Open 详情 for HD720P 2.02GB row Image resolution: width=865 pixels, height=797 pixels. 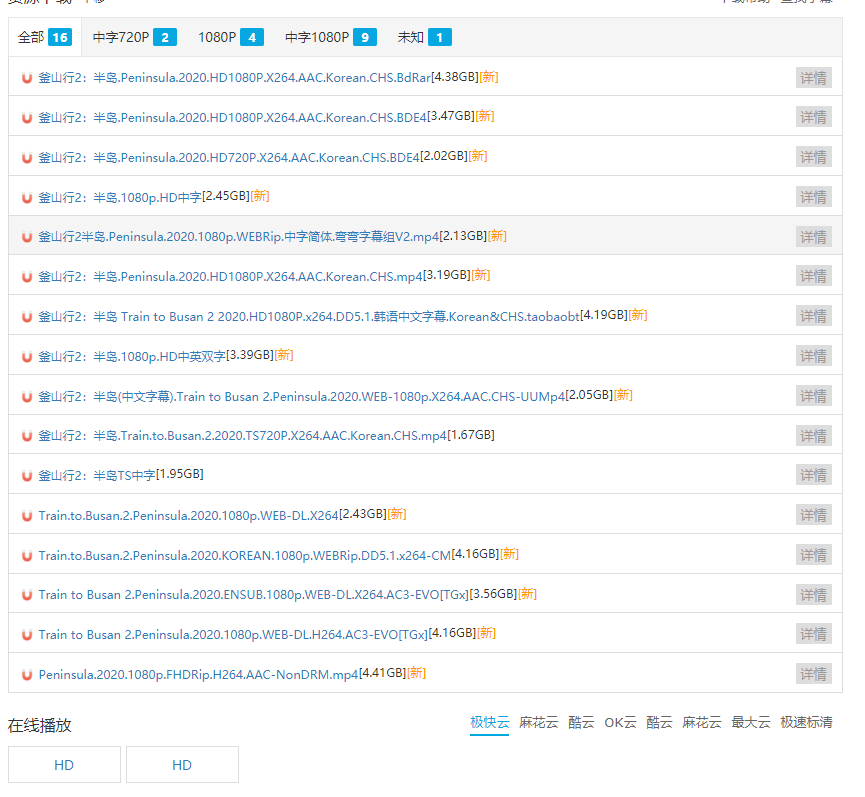813,157
